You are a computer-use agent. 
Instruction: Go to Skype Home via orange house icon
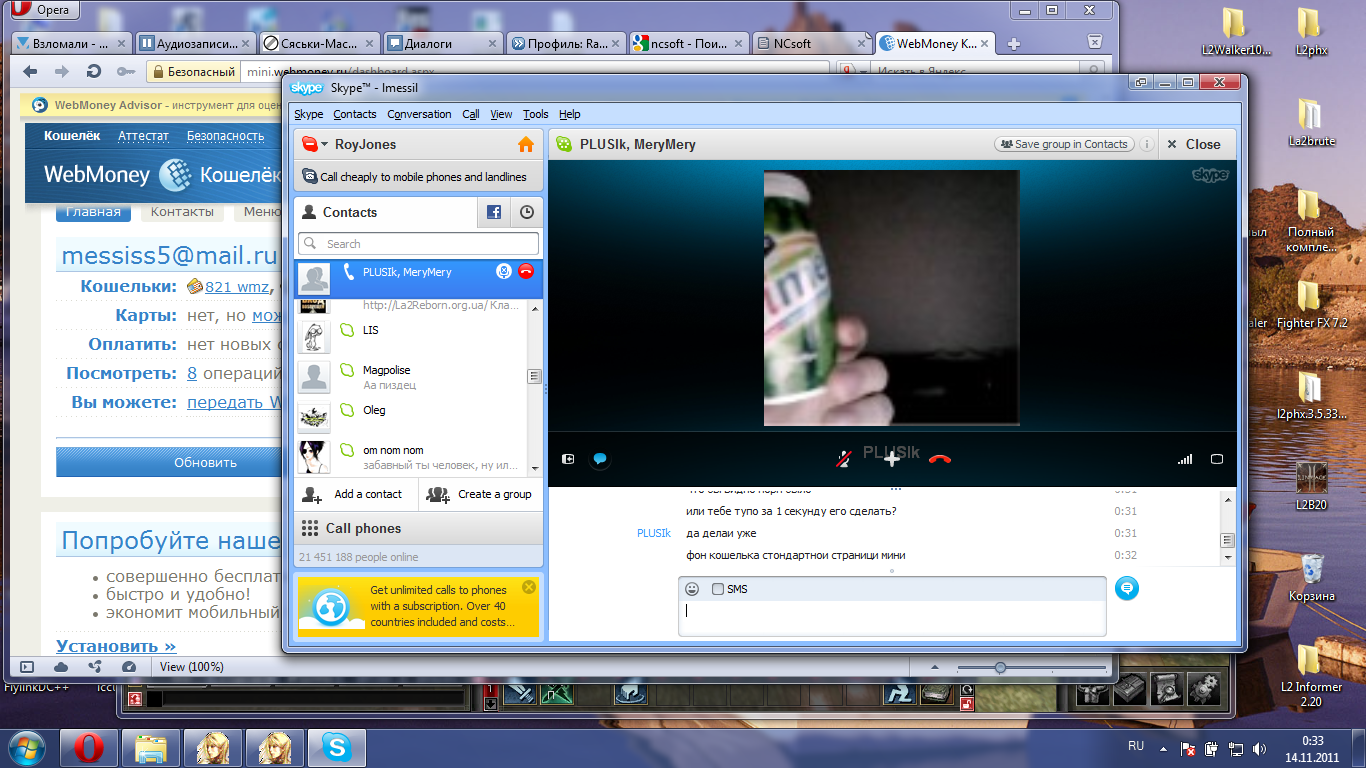526,144
